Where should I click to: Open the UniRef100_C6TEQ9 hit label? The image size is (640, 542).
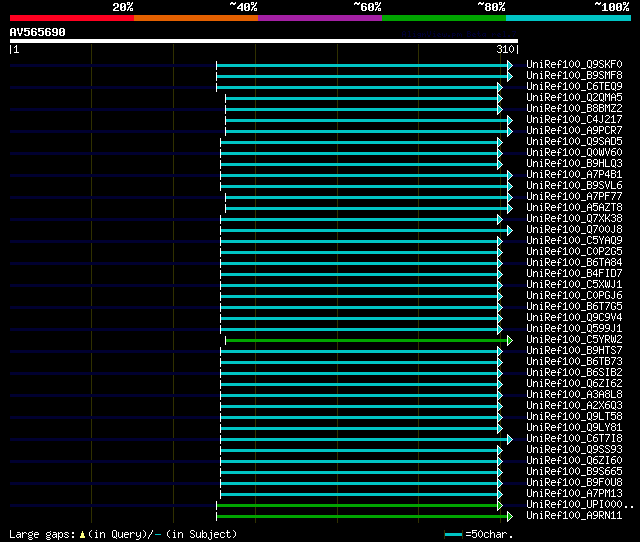574,87
